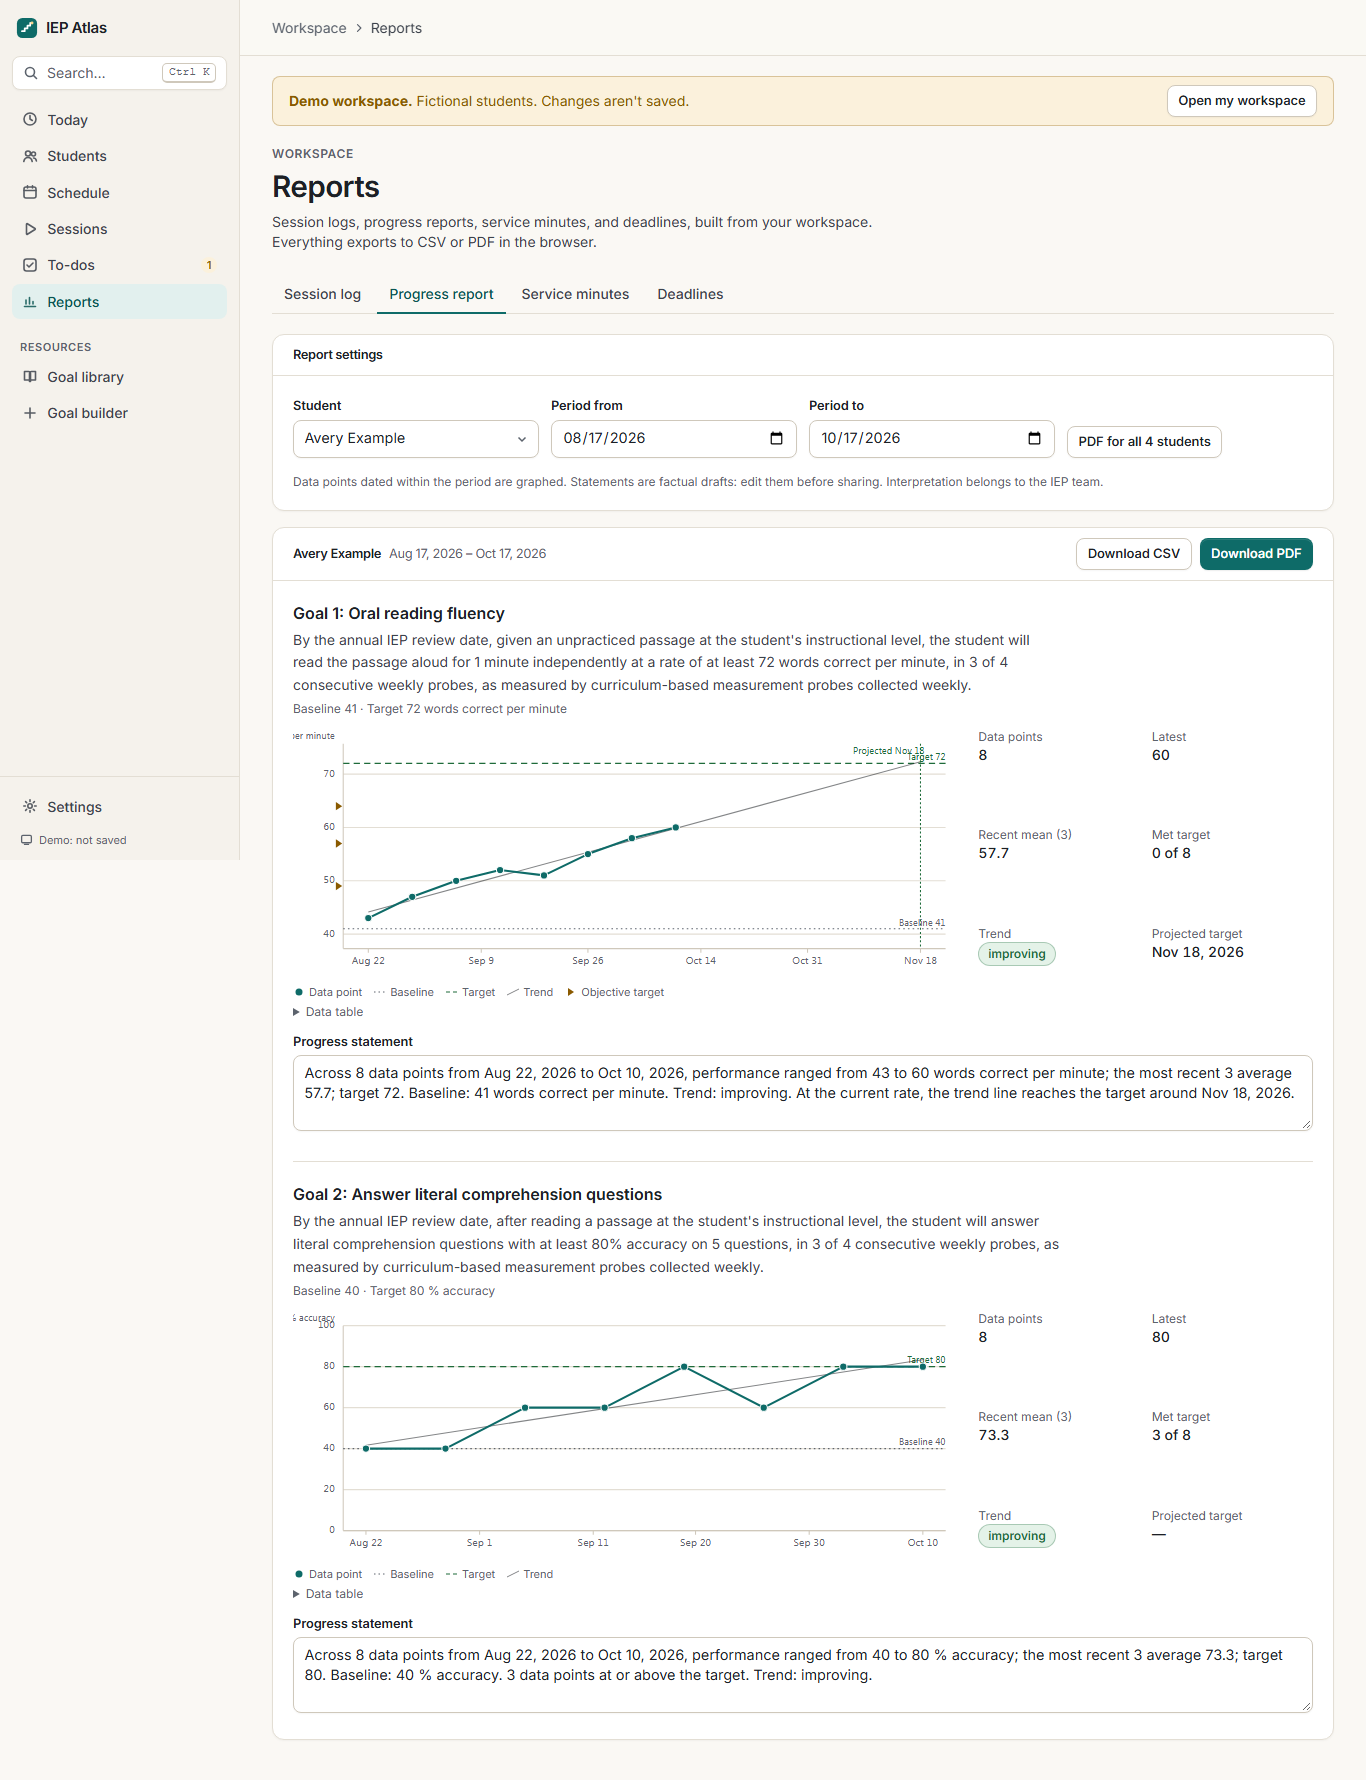This screenshot has width=1366, height=1780.
Task: Open Settings via its gear icon
Action: pos(30,806)
